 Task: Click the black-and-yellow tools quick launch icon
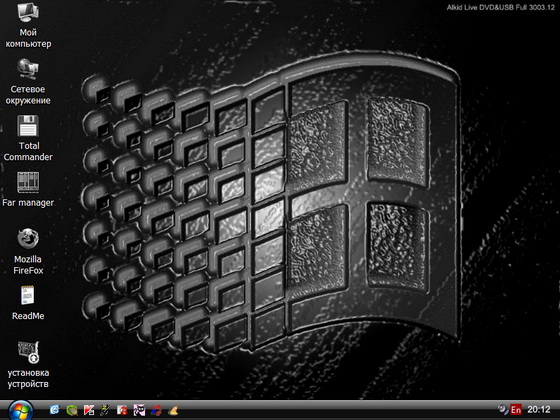click(x=105, y=410)
